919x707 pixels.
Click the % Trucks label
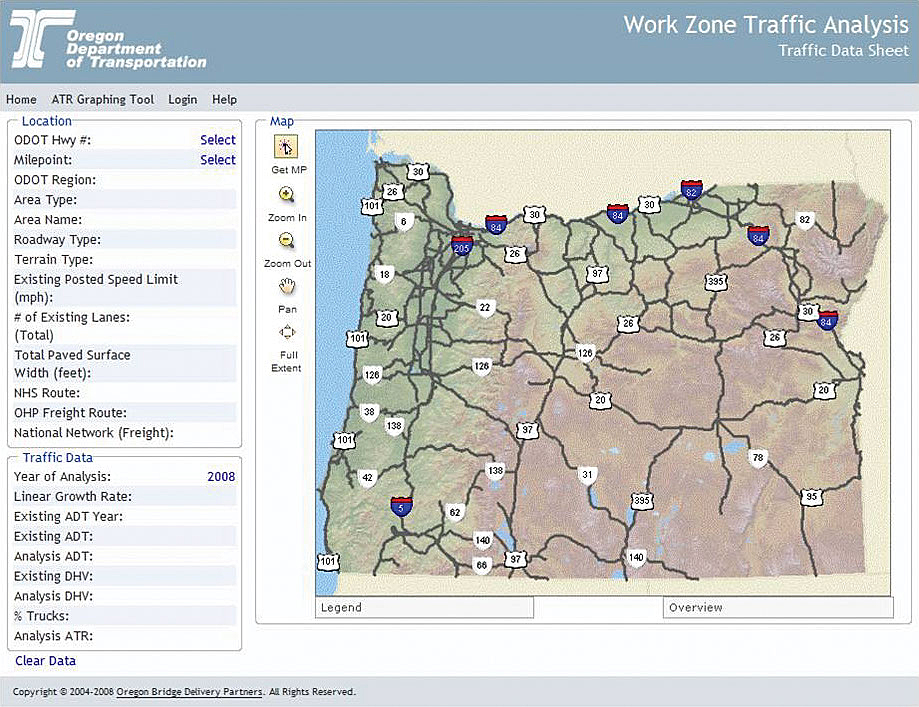41,616
